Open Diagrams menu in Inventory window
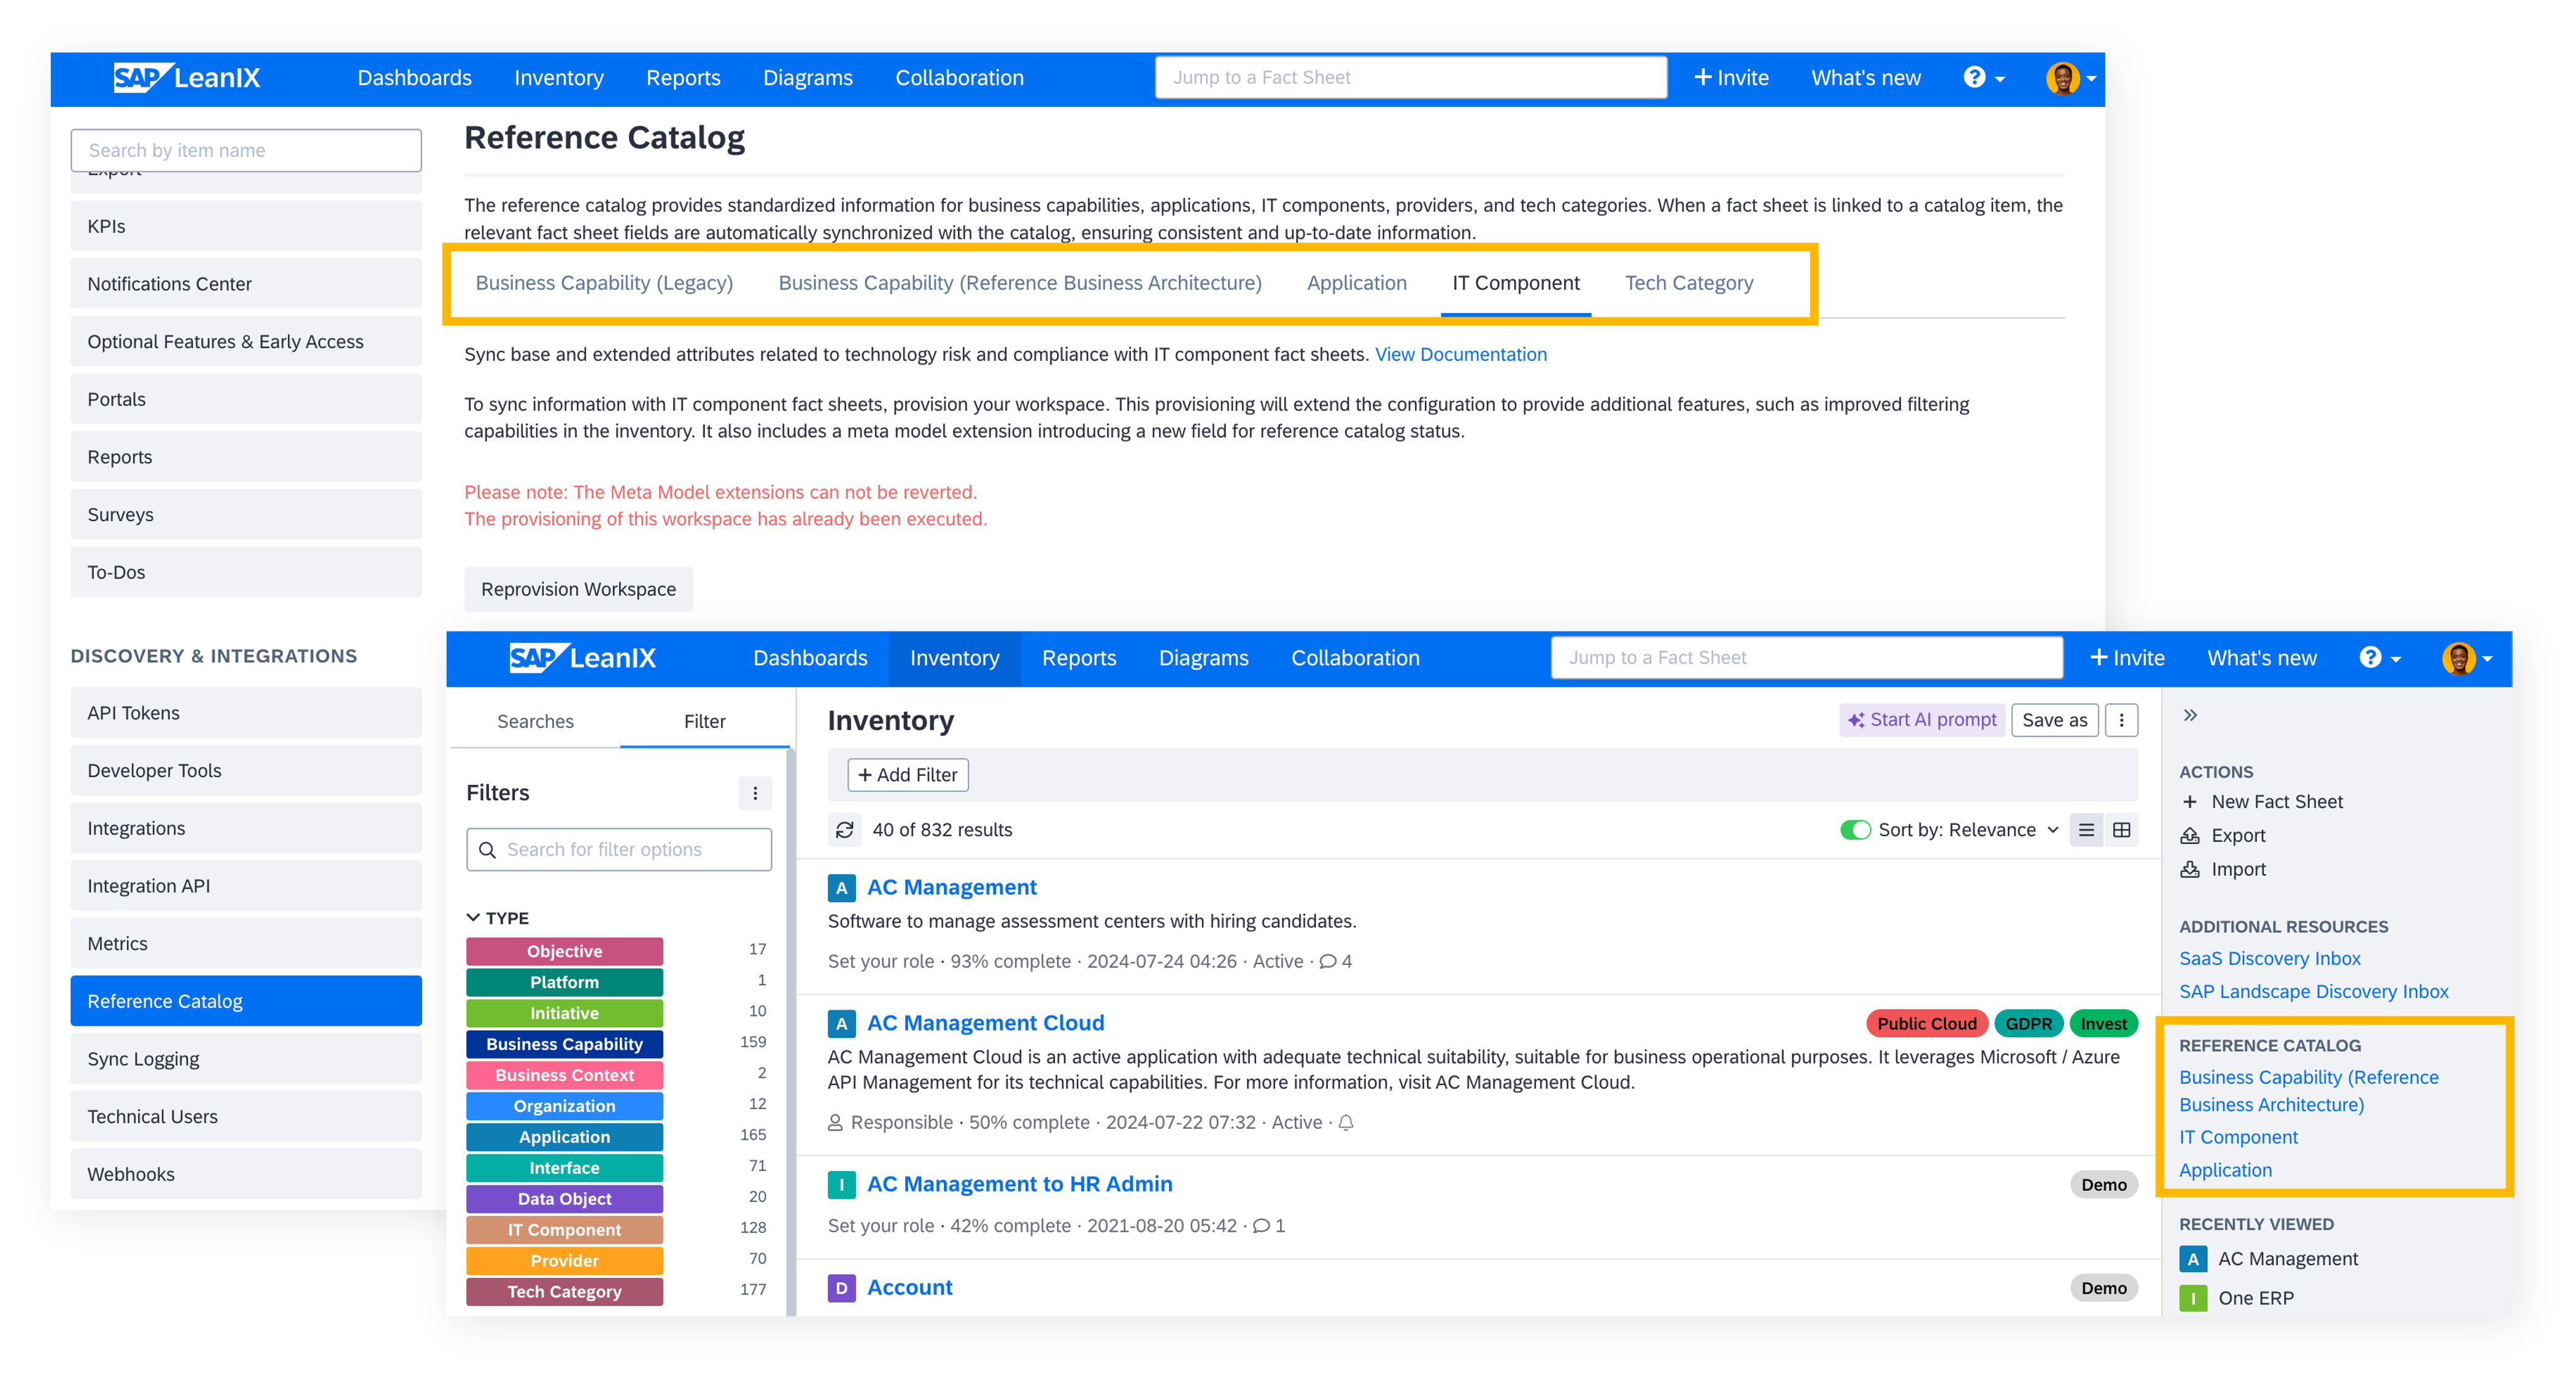The width and height of the screenshot is (2576, 1381). click(1203, 657)
